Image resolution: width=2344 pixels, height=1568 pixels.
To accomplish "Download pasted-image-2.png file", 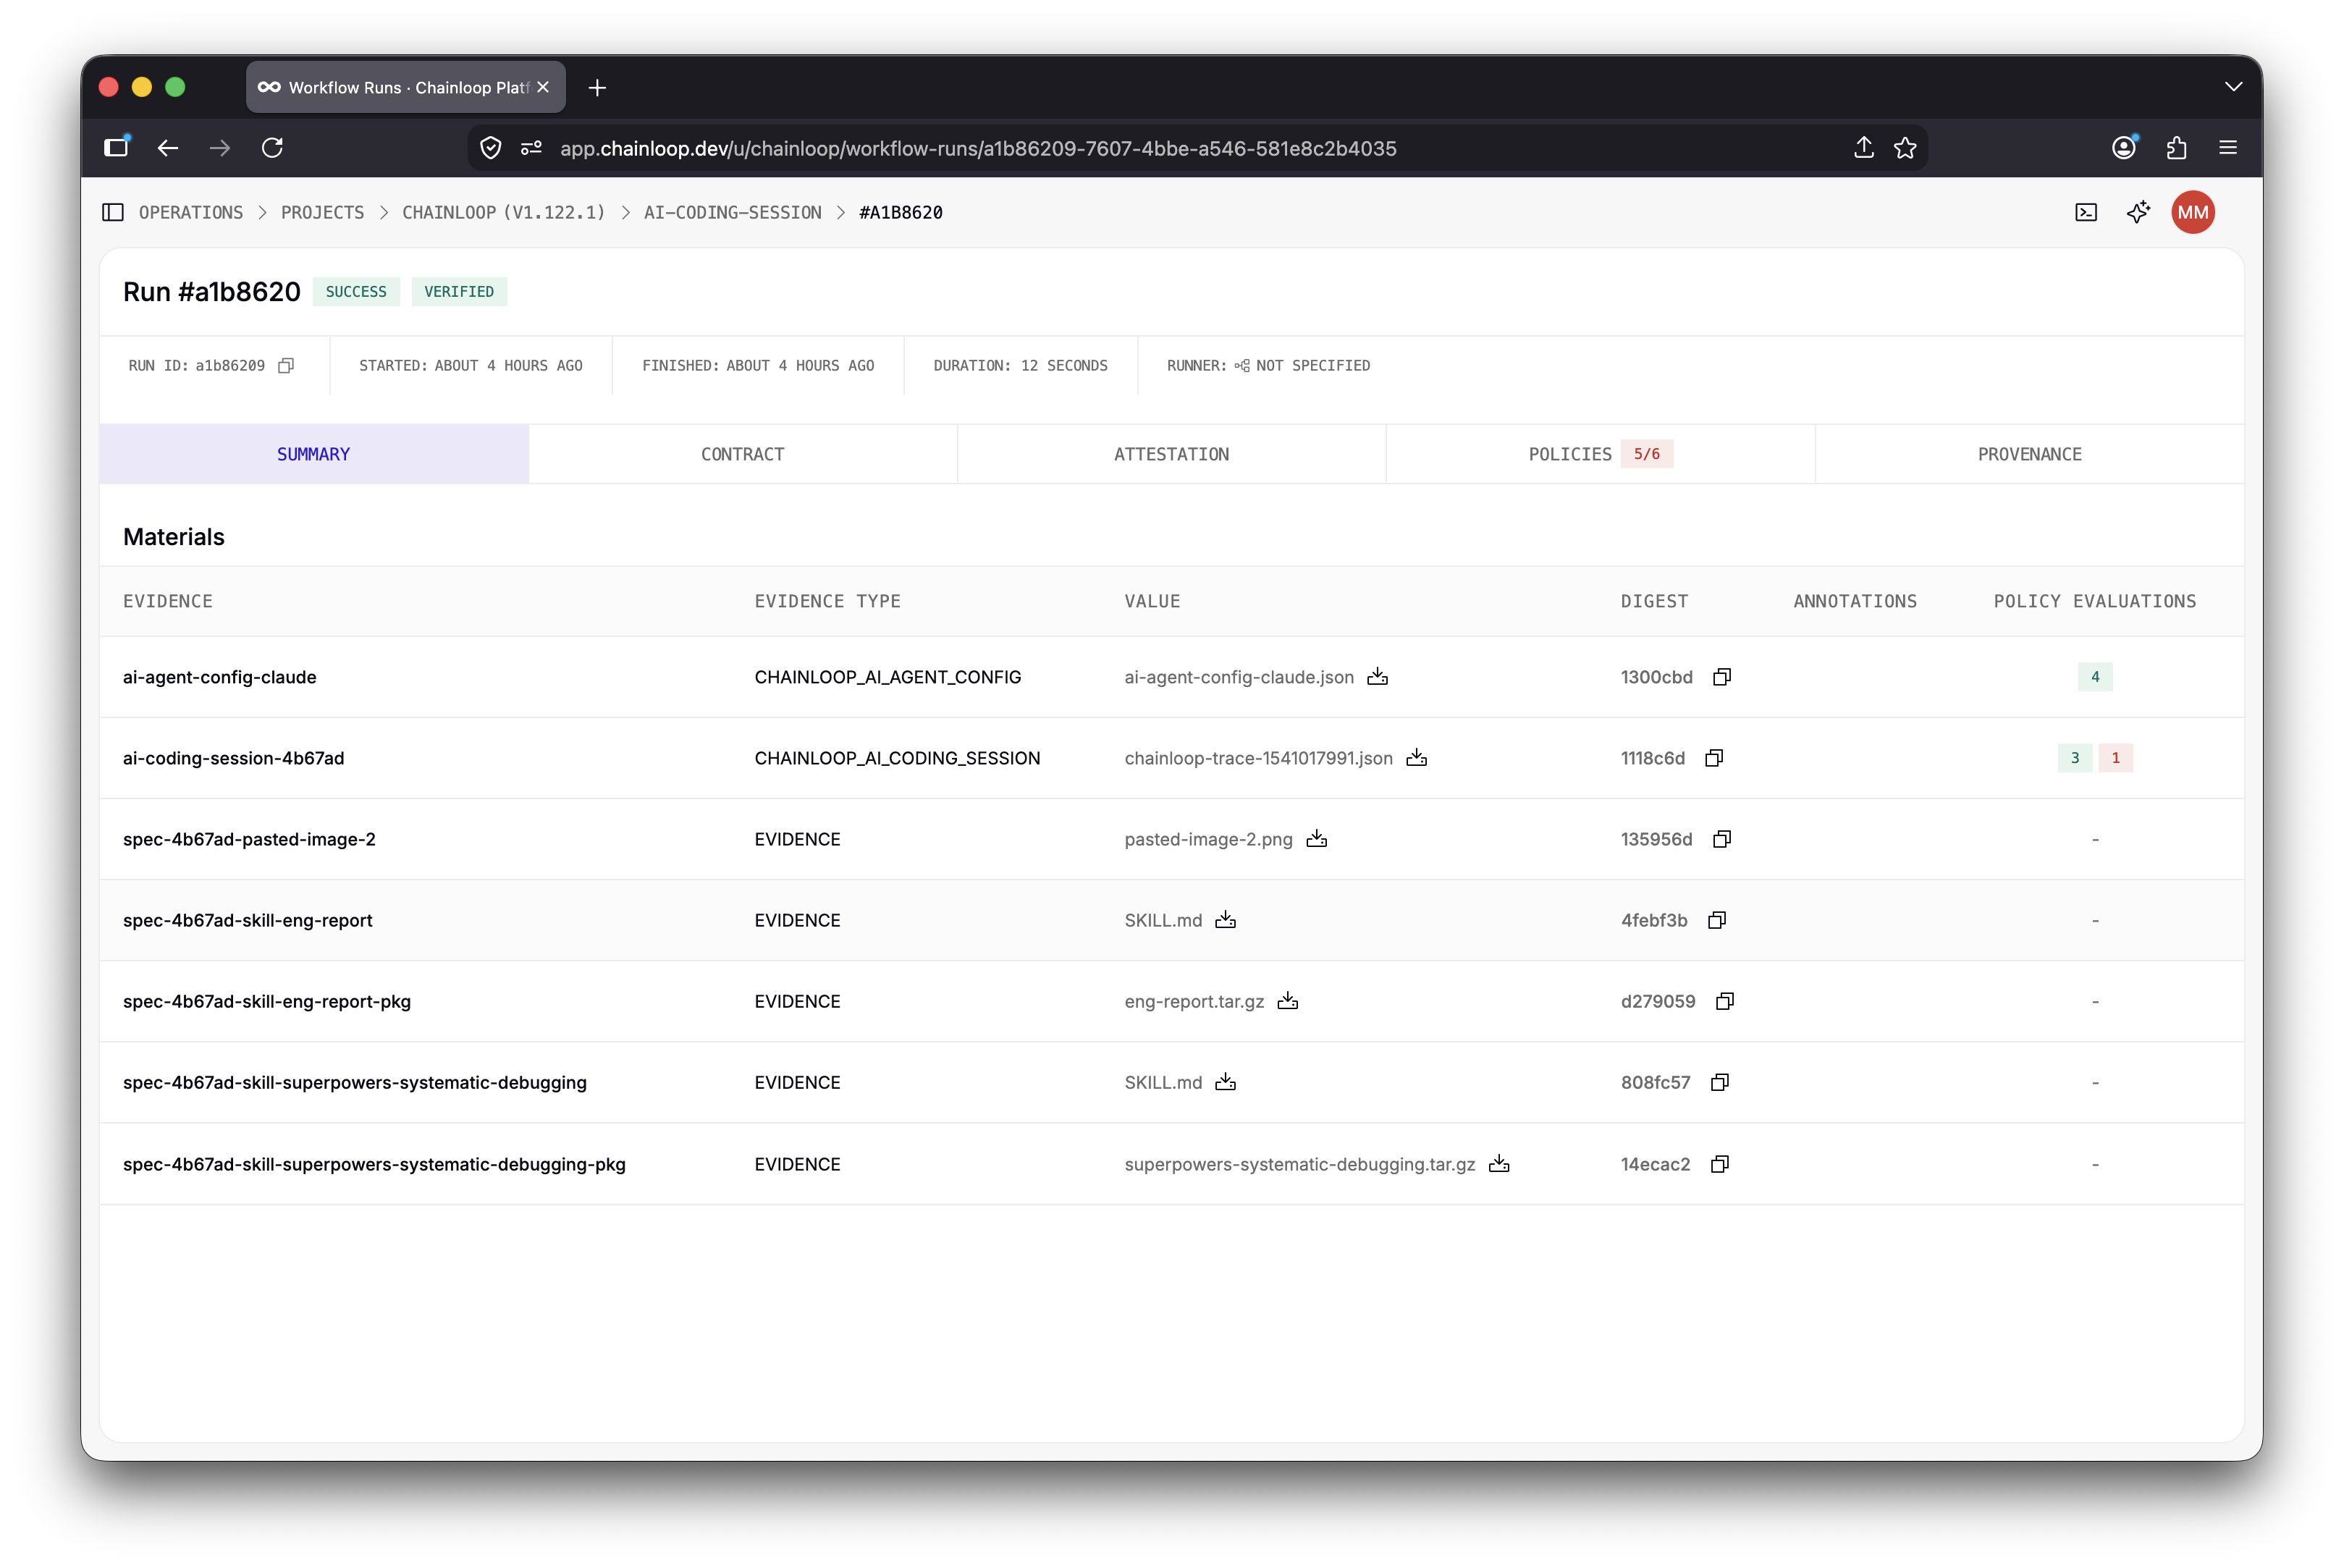I will pos(1316,839).
